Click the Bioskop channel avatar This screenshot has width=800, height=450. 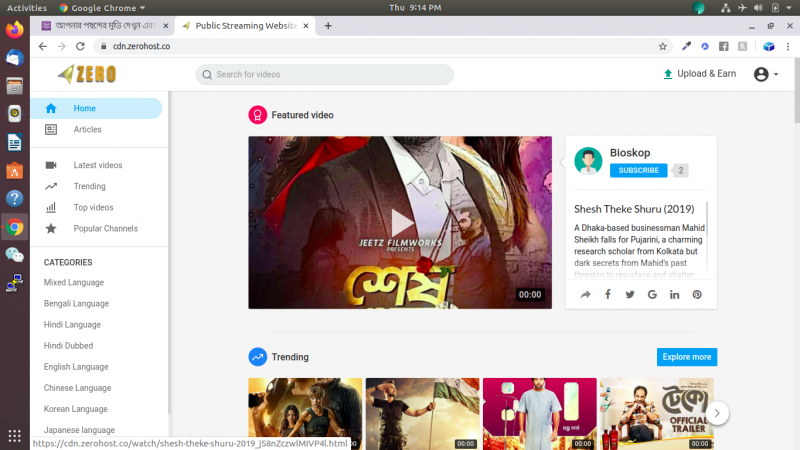588,161
